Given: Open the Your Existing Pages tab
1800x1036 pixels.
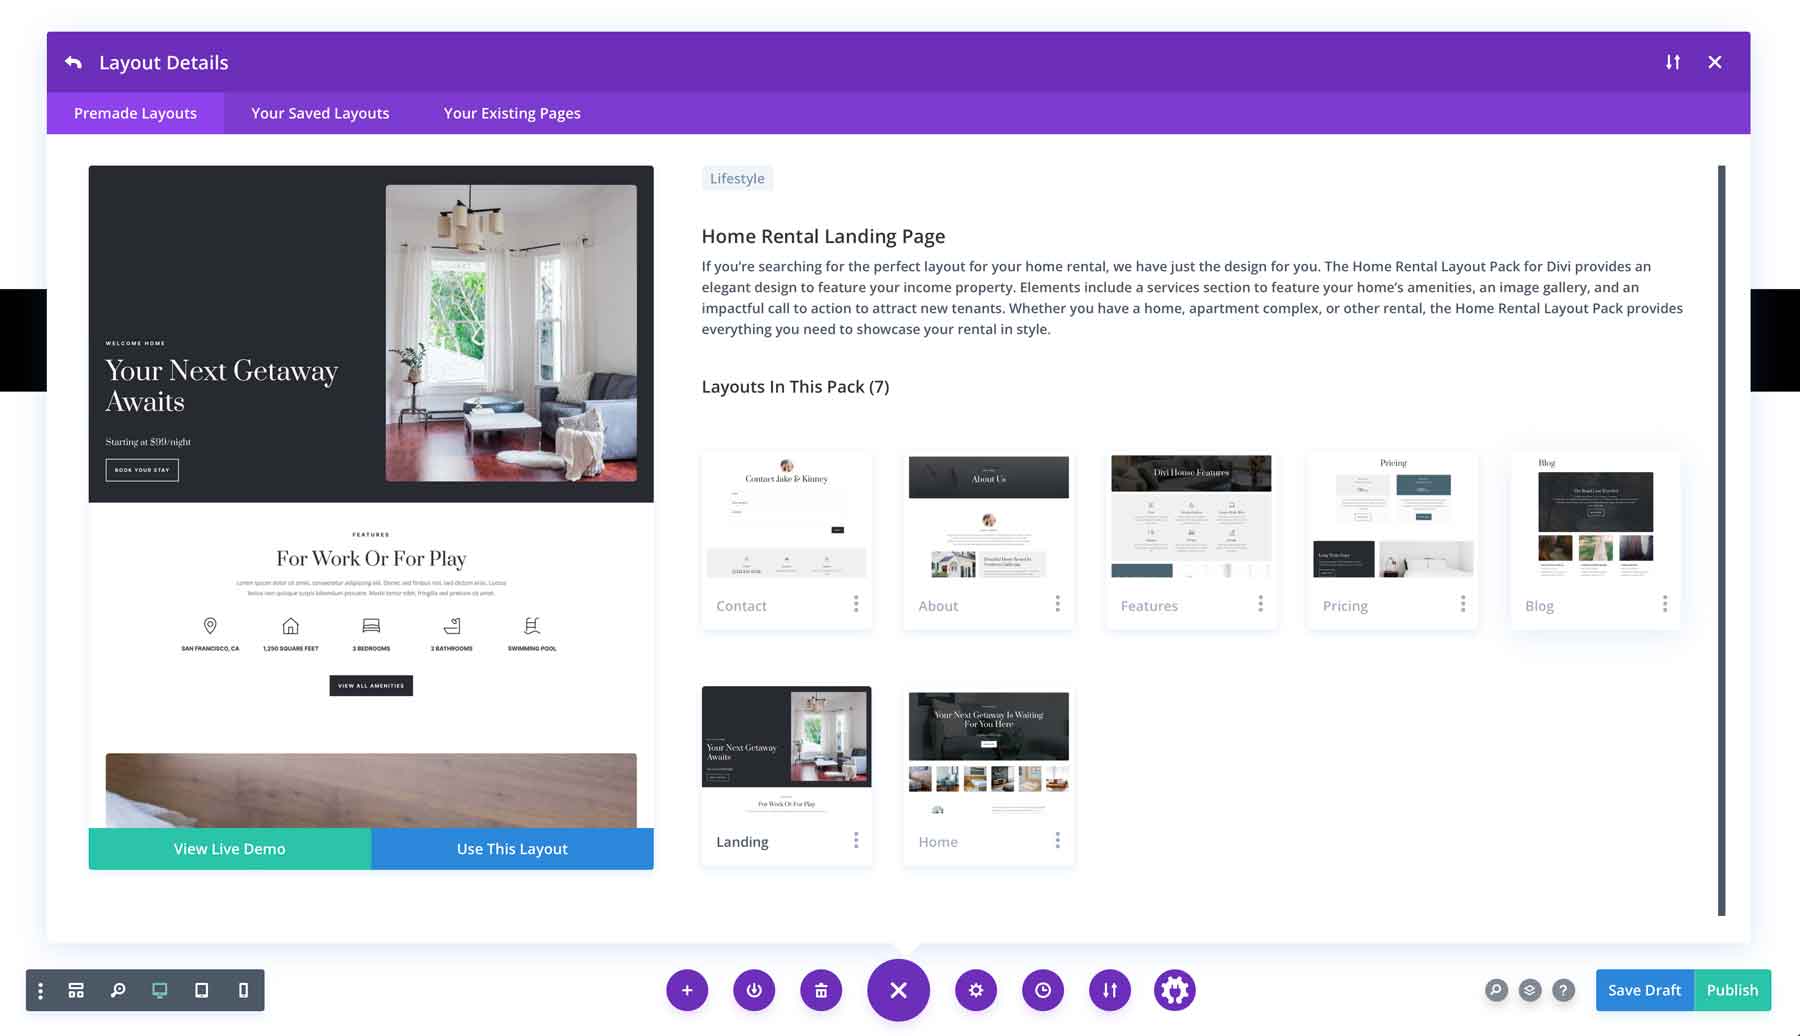Looking at the screenshot, I should pos(511,113).
